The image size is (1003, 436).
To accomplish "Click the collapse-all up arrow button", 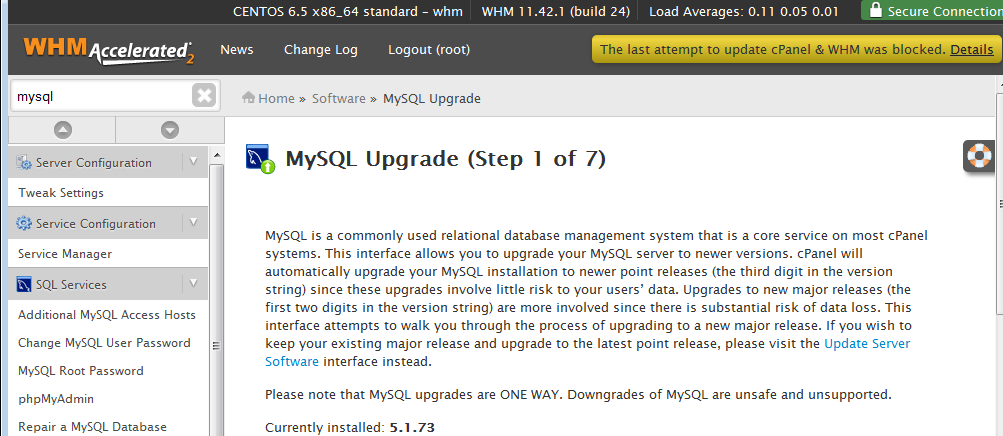I will [x=62, y=129].
